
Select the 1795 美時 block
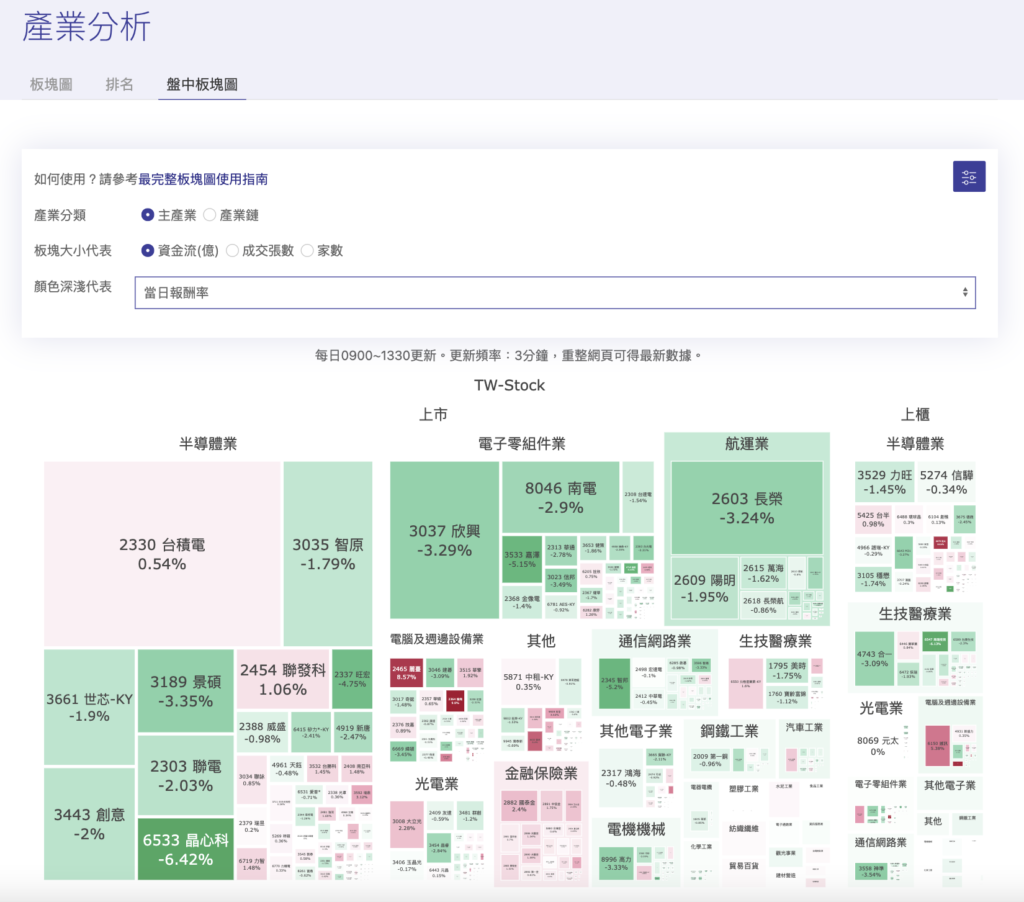click(x=786, y=671)
